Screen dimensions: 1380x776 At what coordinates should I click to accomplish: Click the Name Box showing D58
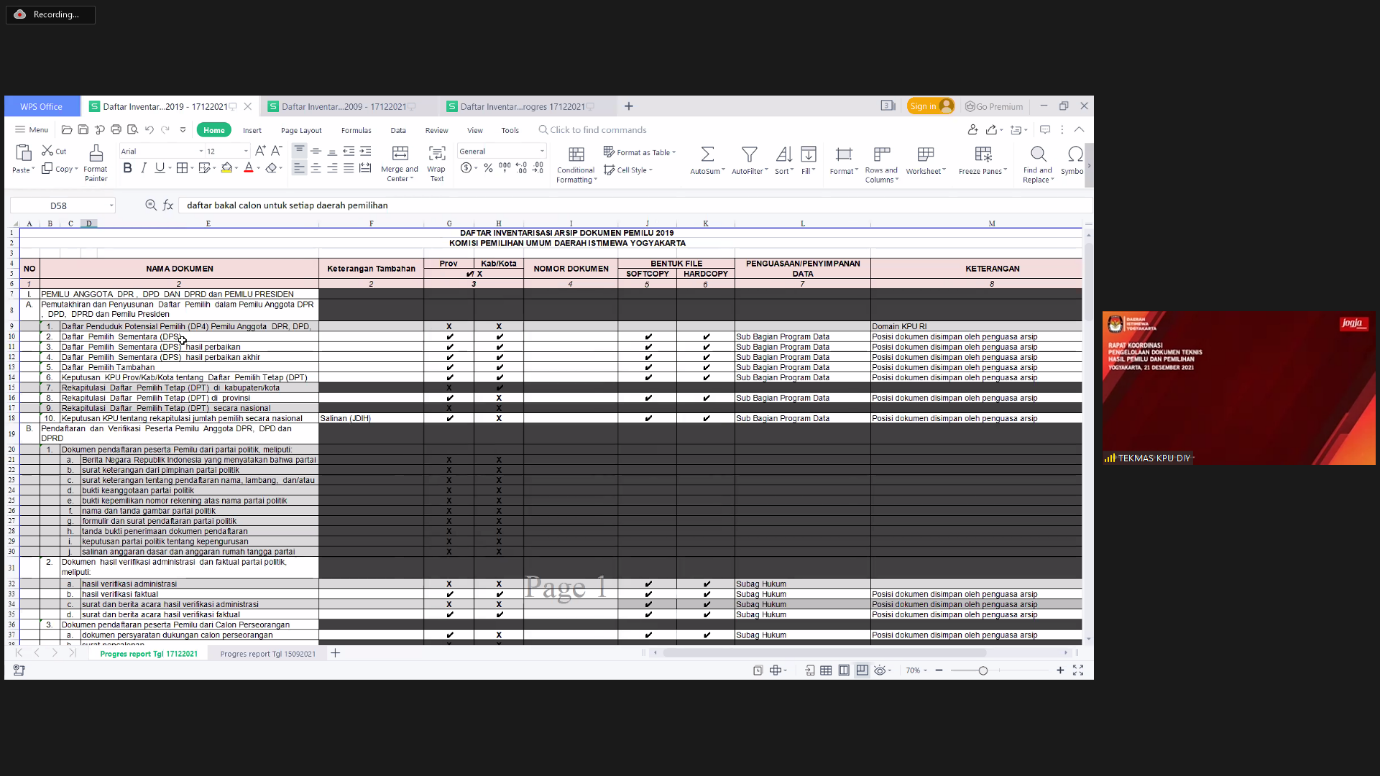[60, 205]
